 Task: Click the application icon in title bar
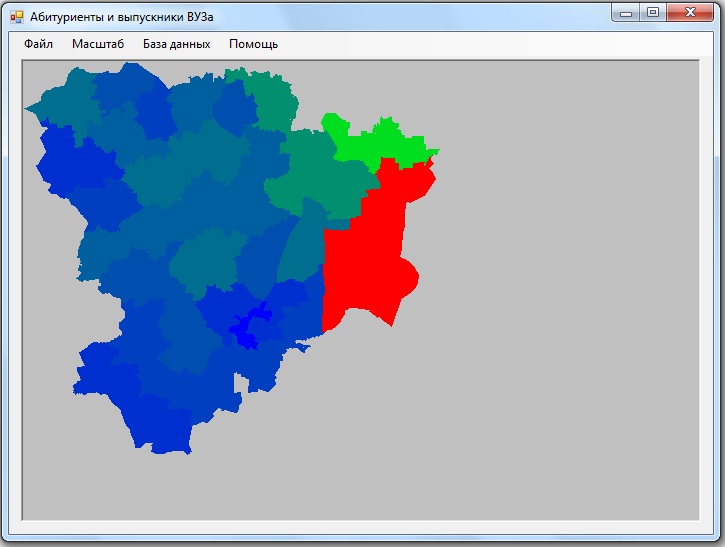point(17,17)
